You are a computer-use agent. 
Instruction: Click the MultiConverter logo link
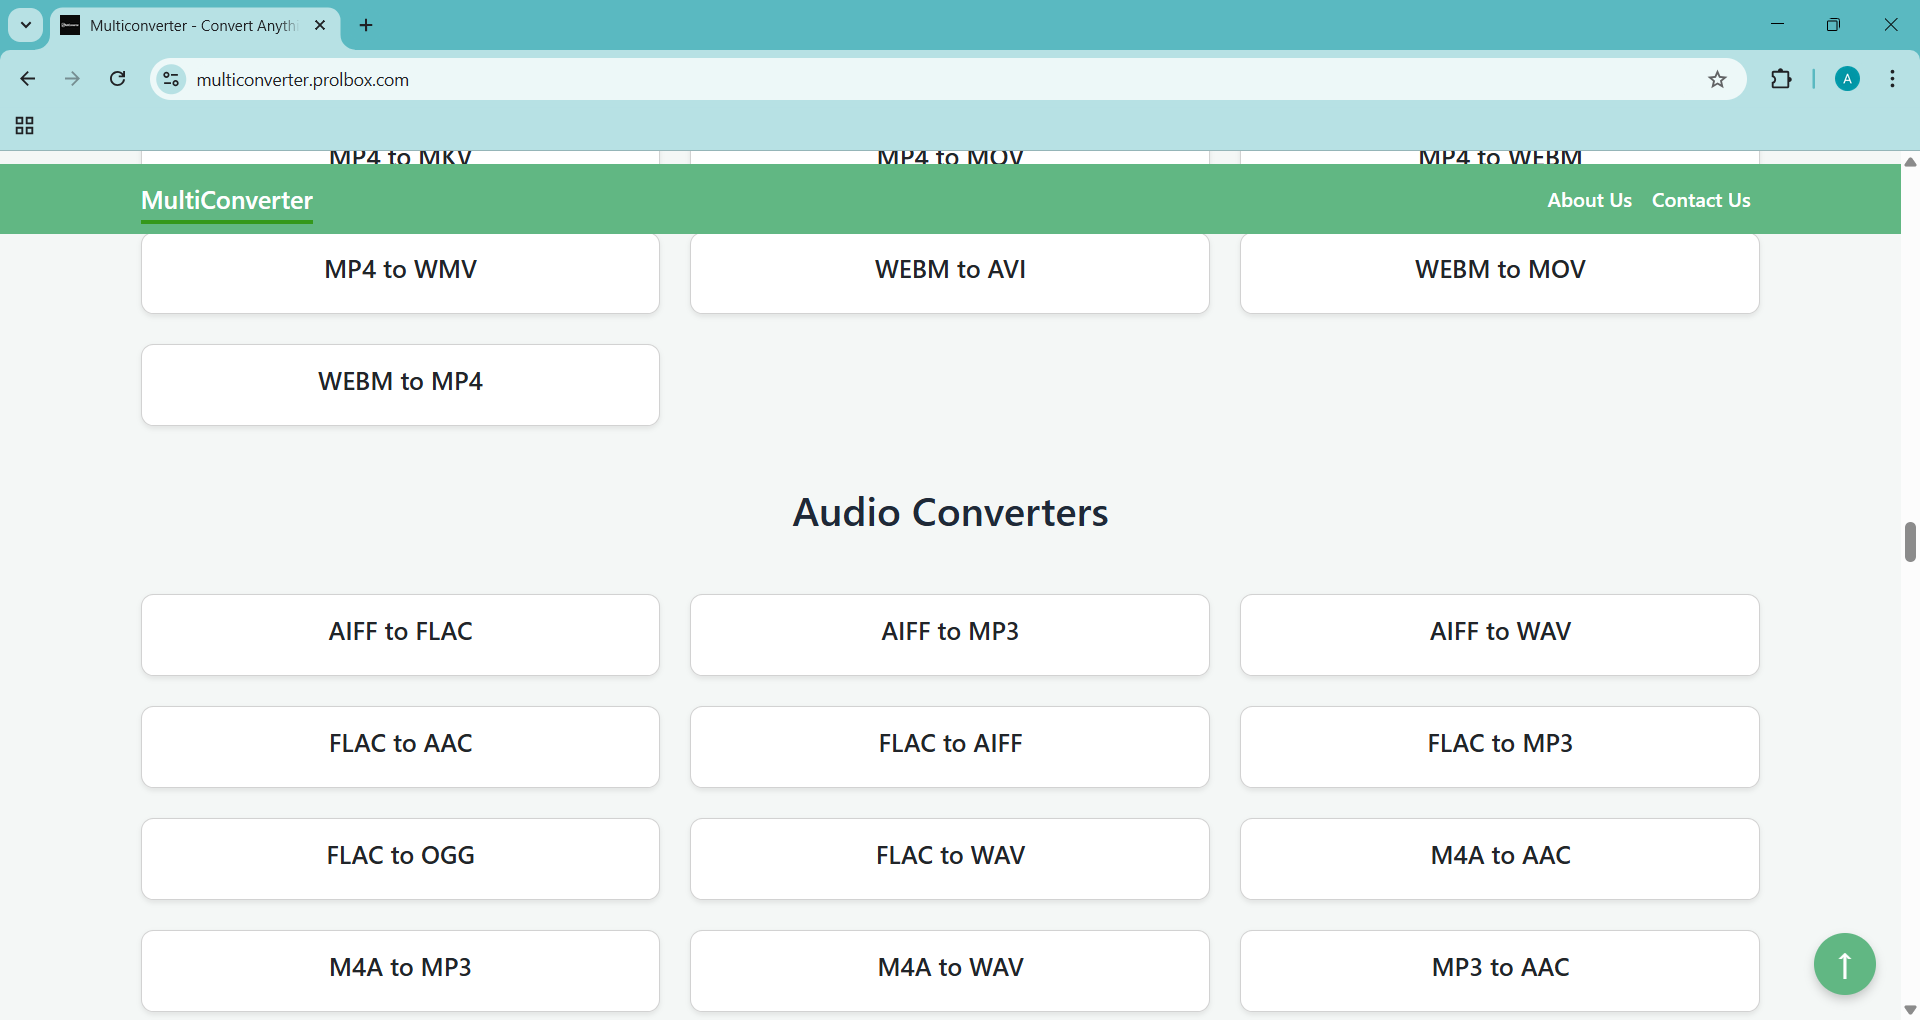227,200
